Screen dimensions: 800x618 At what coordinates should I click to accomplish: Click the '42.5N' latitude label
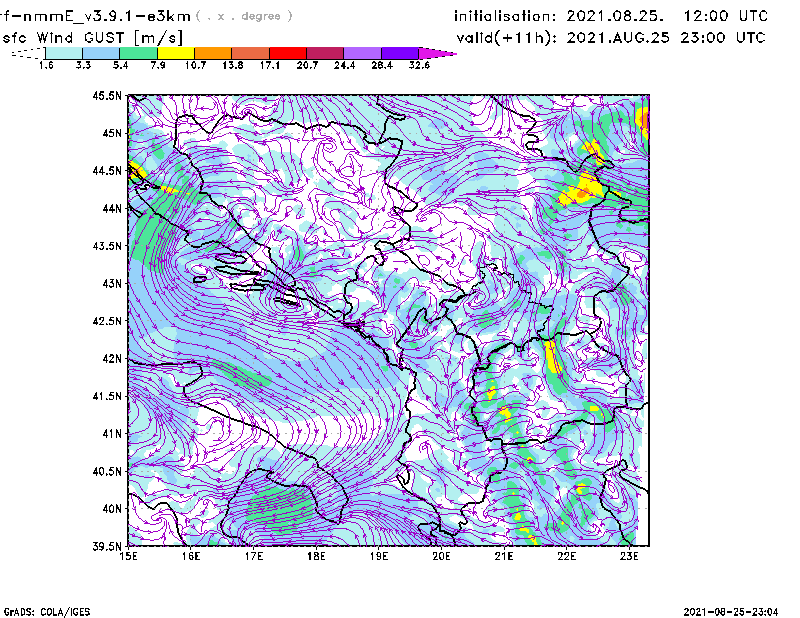pyautogui.click(x=107, y=321)
